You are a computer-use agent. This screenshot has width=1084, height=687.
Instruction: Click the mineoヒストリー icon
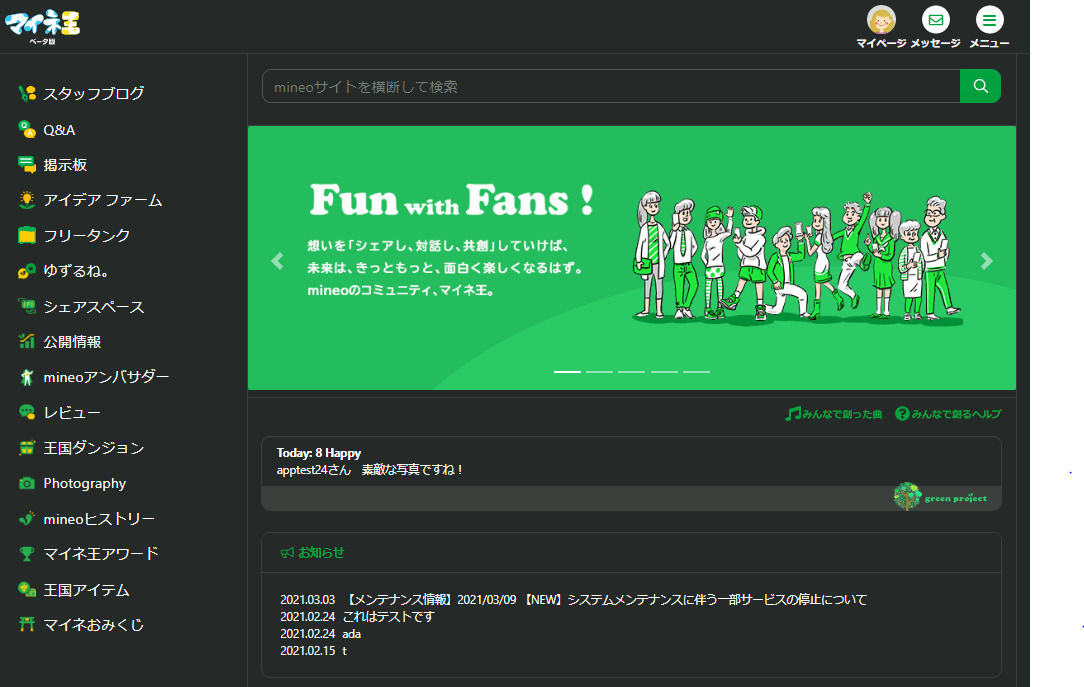27,518
